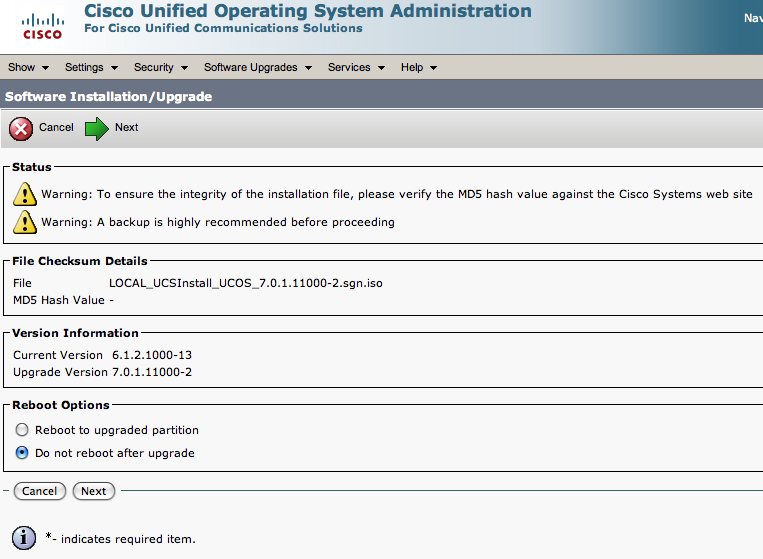Click the red Cancel X icon

coord(21,129)
